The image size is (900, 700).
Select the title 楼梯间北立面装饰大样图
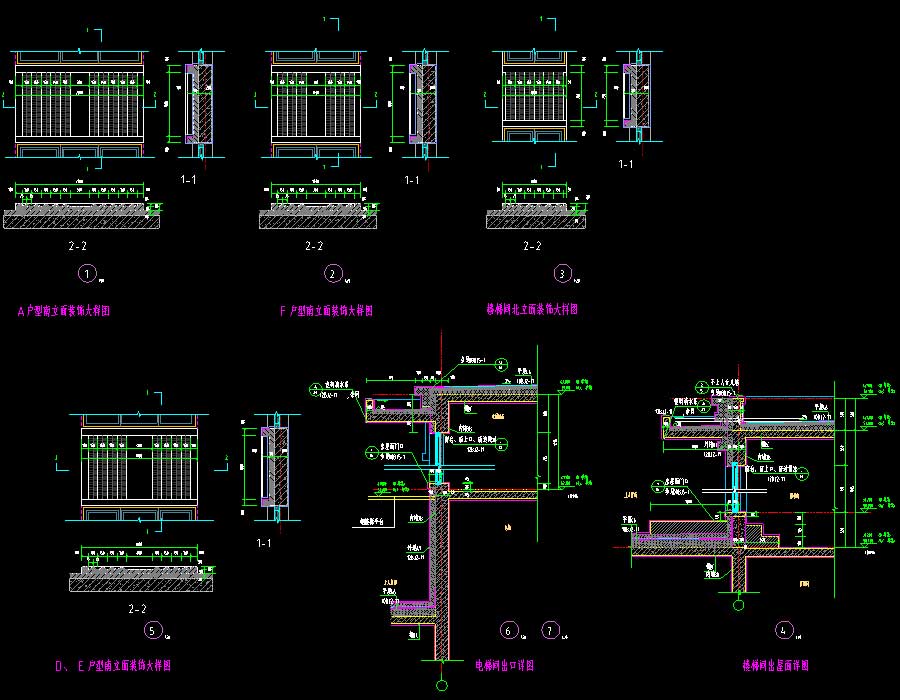point(532,309)
